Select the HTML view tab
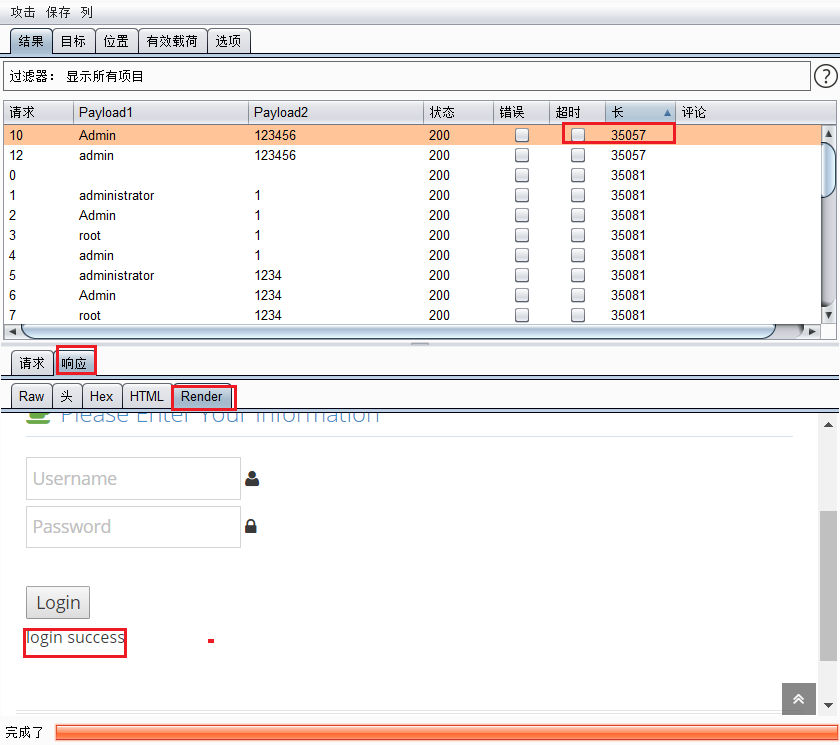The width and height of the screenshot is (840, 745). [146, 396]
